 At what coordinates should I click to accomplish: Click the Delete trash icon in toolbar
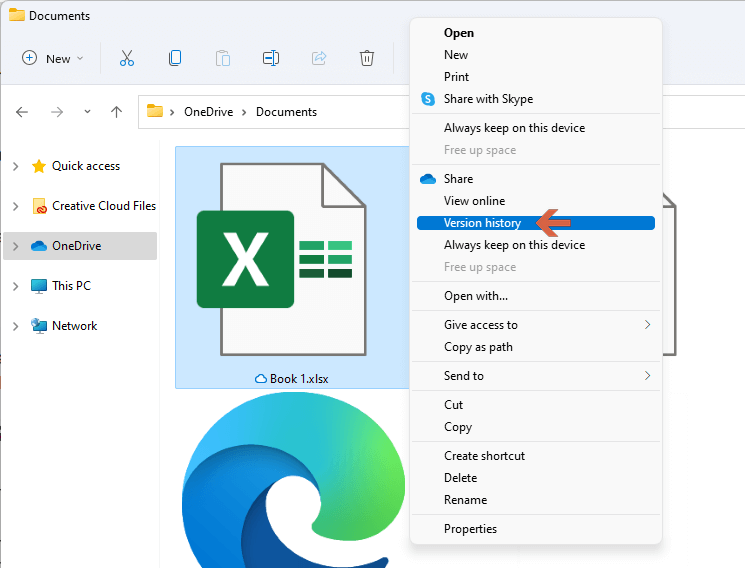(366, 58)
